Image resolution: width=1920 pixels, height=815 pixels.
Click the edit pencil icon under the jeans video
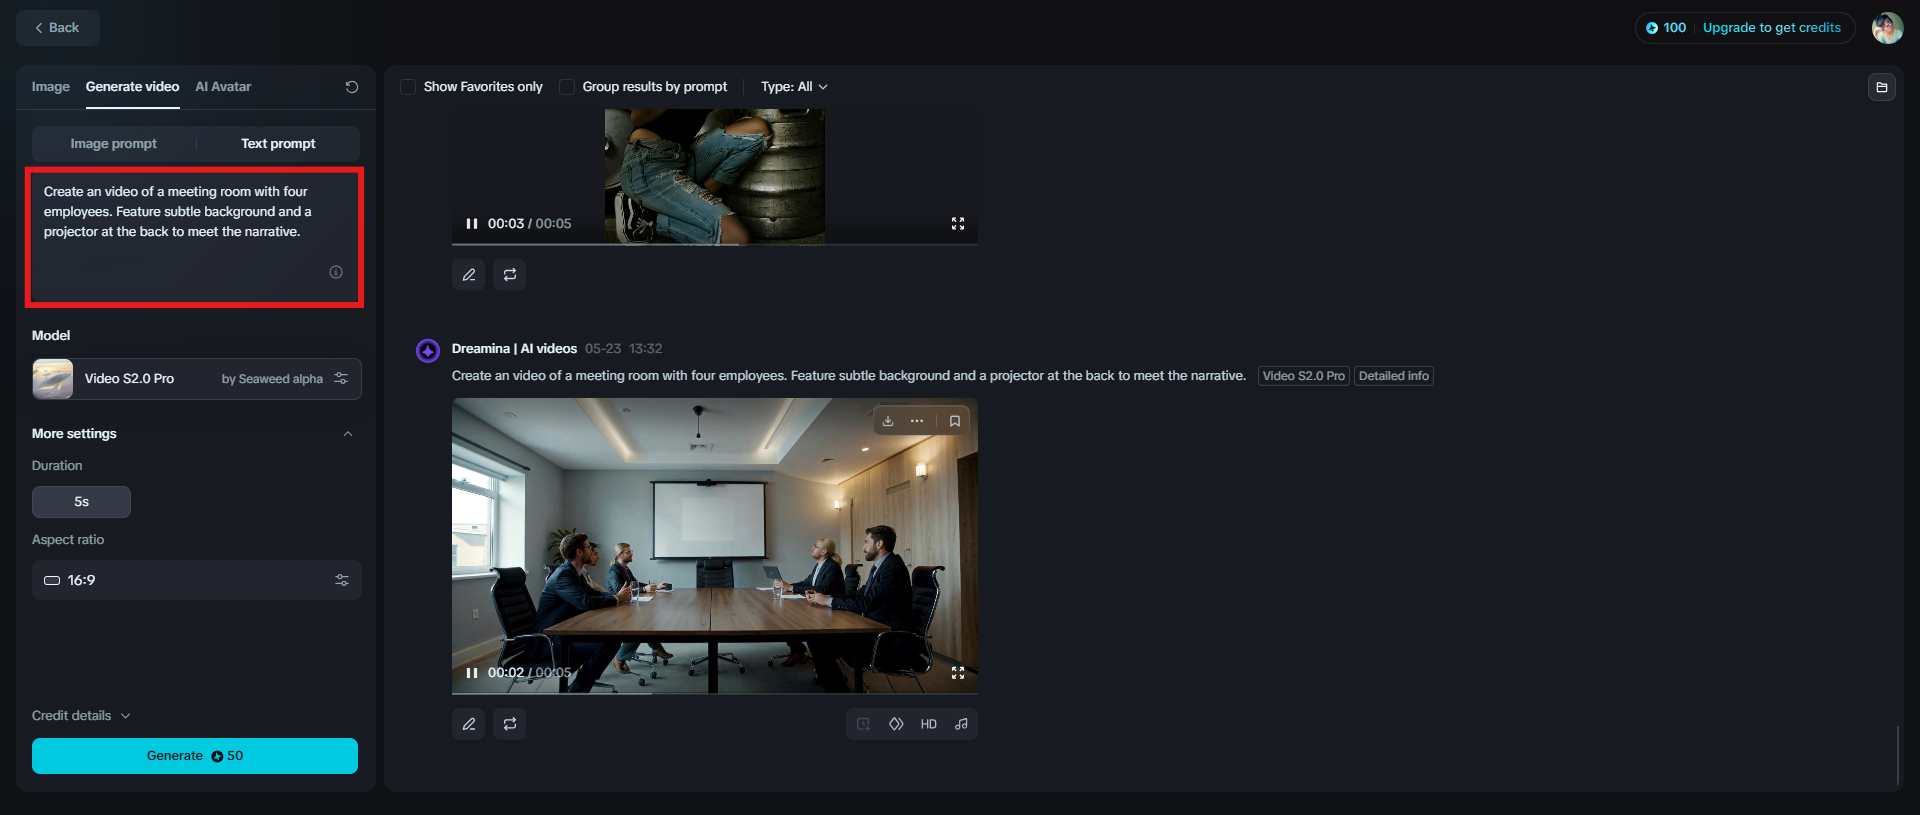[x=469, y=274]
